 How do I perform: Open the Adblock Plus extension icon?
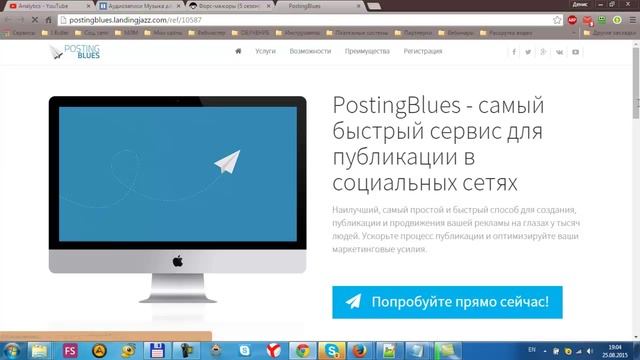pyautogui.click(x=572, y=20)
